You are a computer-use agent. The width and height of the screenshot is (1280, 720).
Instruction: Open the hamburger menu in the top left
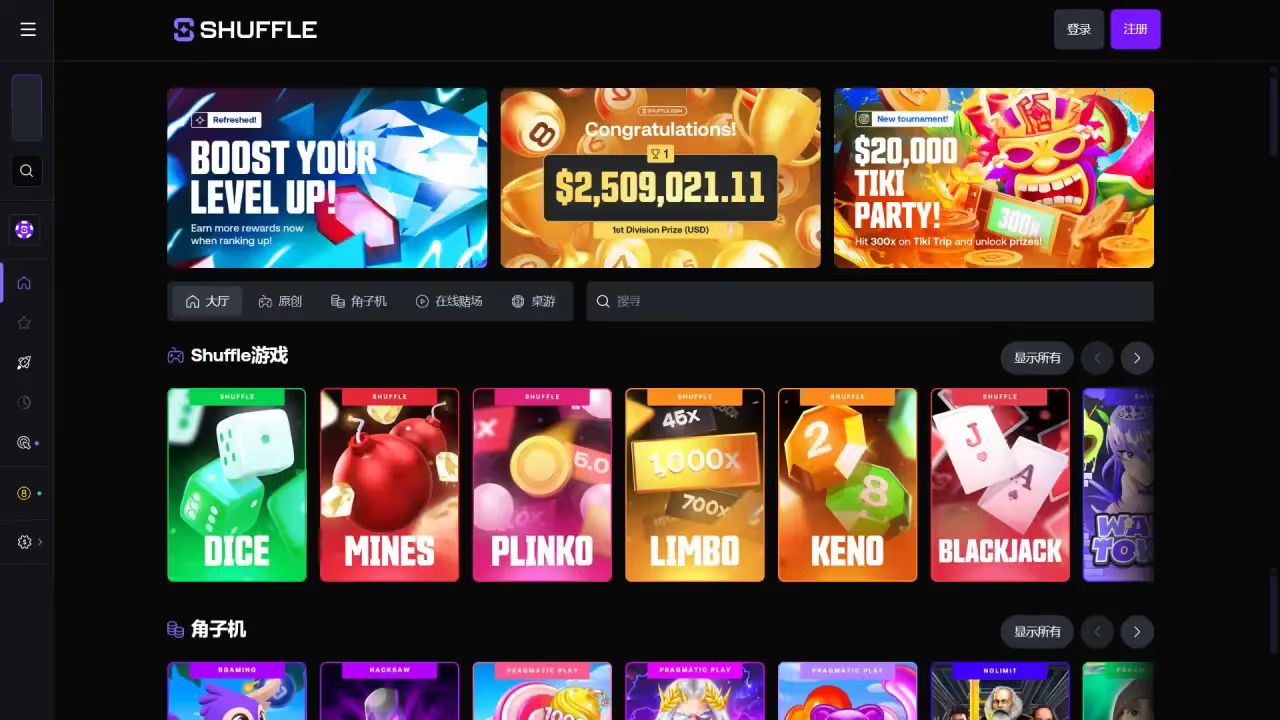click(28, 29)
